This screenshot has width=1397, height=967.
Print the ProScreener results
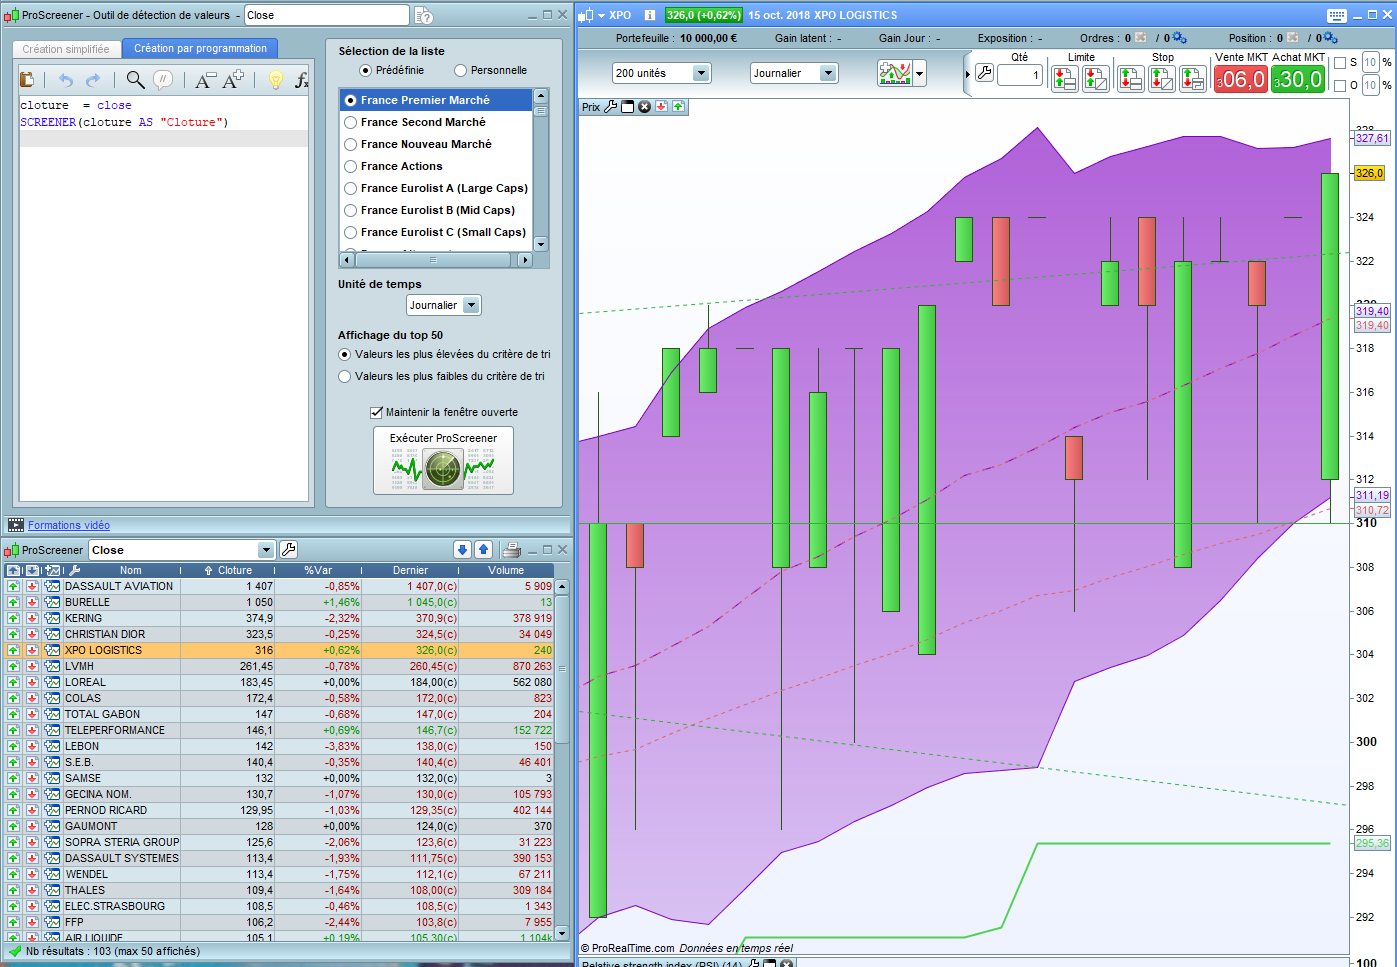click(512, 549)
